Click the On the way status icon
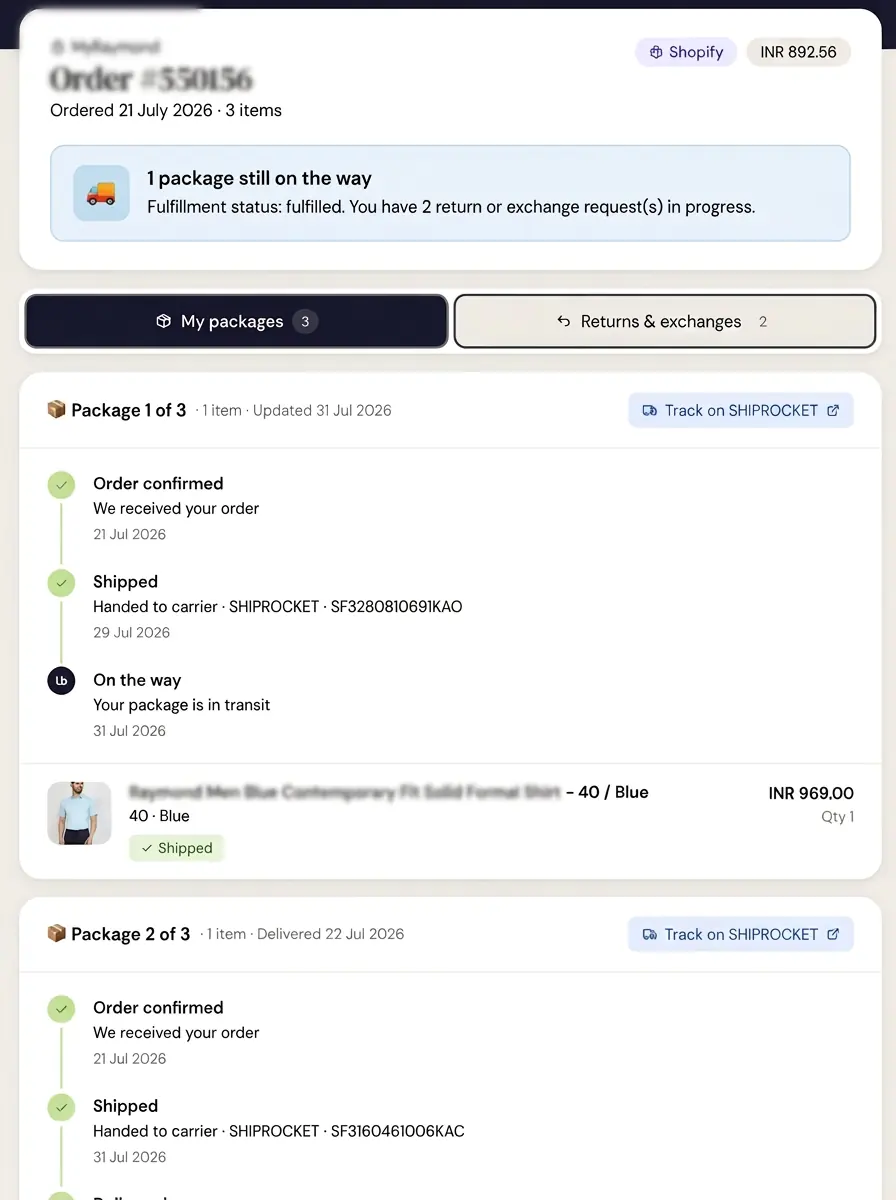 [62, 681]
